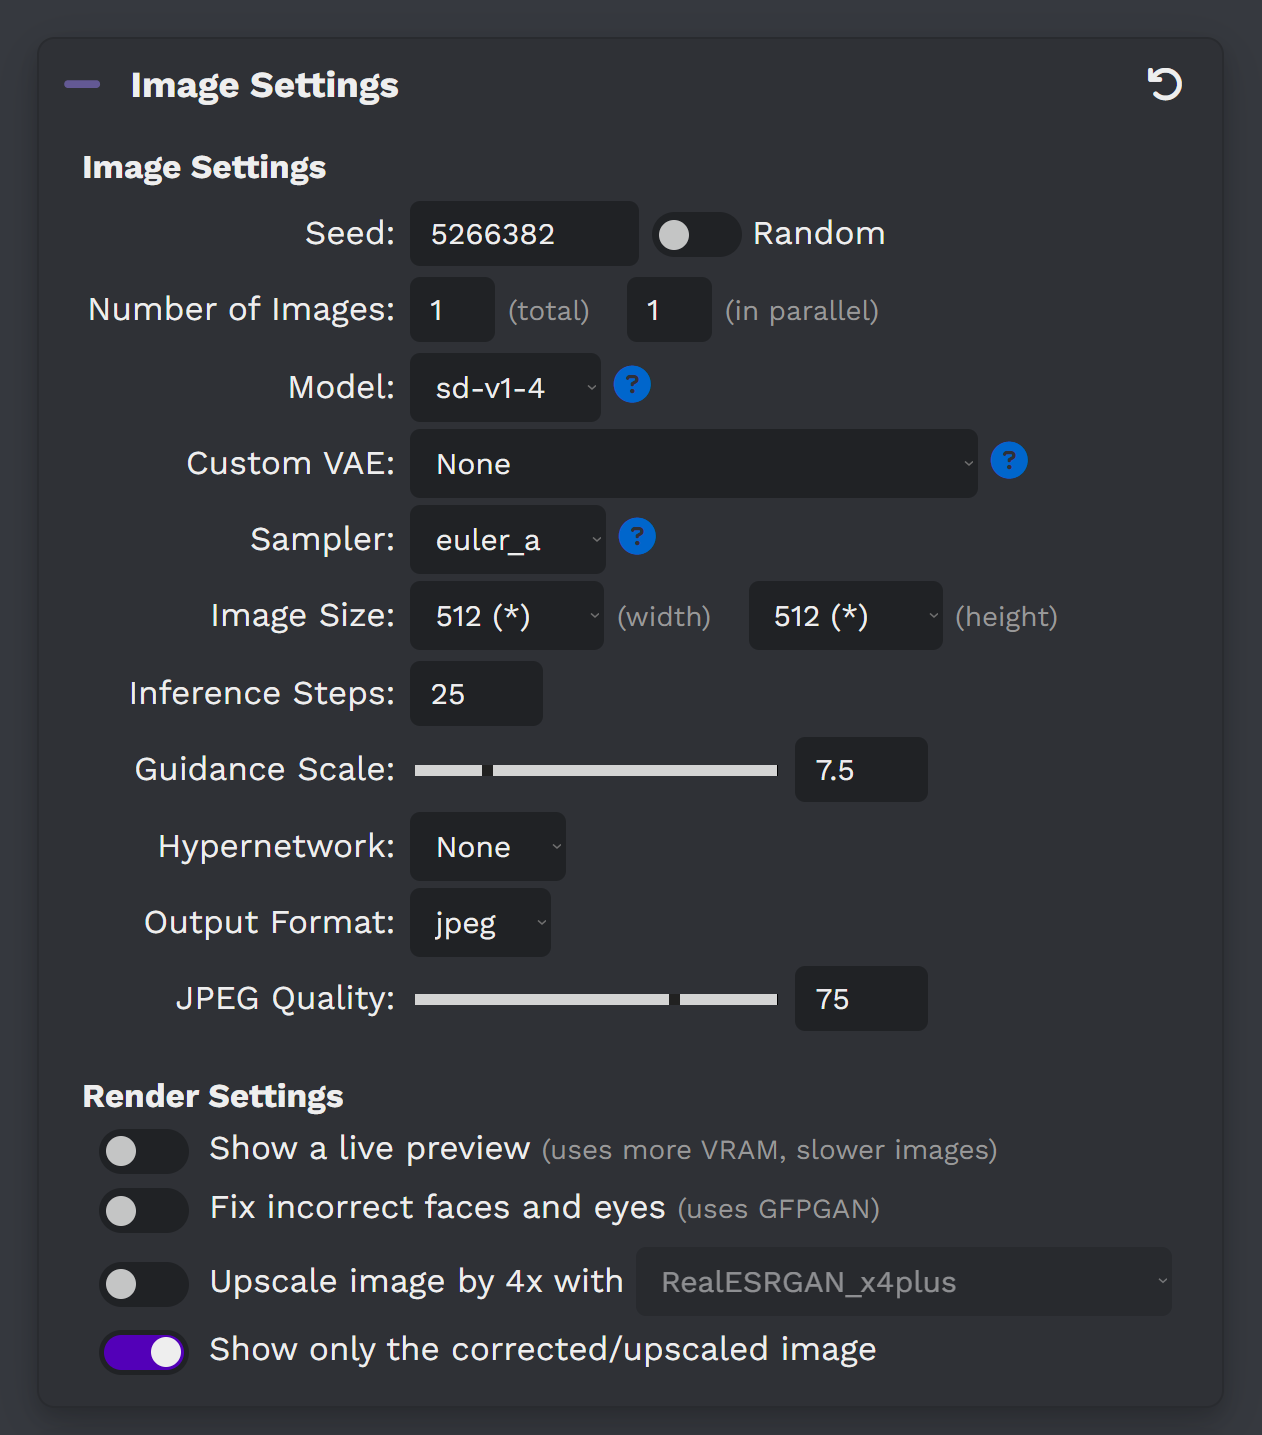Open the Model help icon
This screenshot has height=1435, width=1262.
[632, 384]
